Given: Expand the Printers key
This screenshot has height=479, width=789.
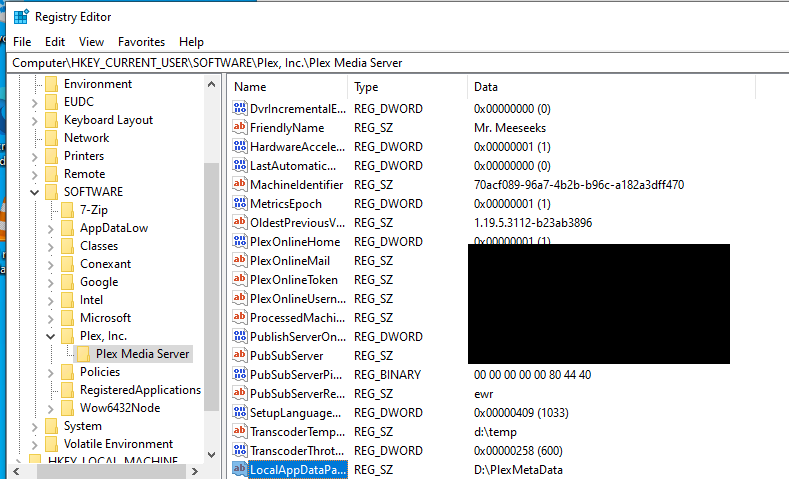Looking at the screenshot, I should 34,156.
